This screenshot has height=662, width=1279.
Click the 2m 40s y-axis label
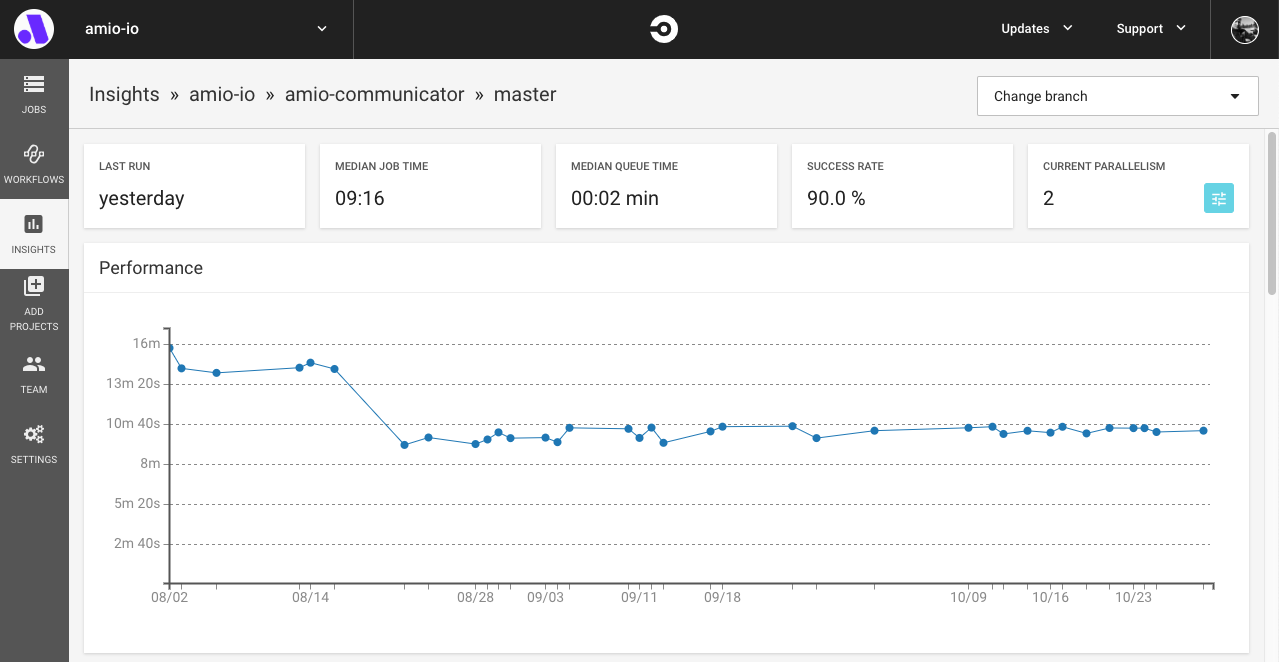click(136, 544)
